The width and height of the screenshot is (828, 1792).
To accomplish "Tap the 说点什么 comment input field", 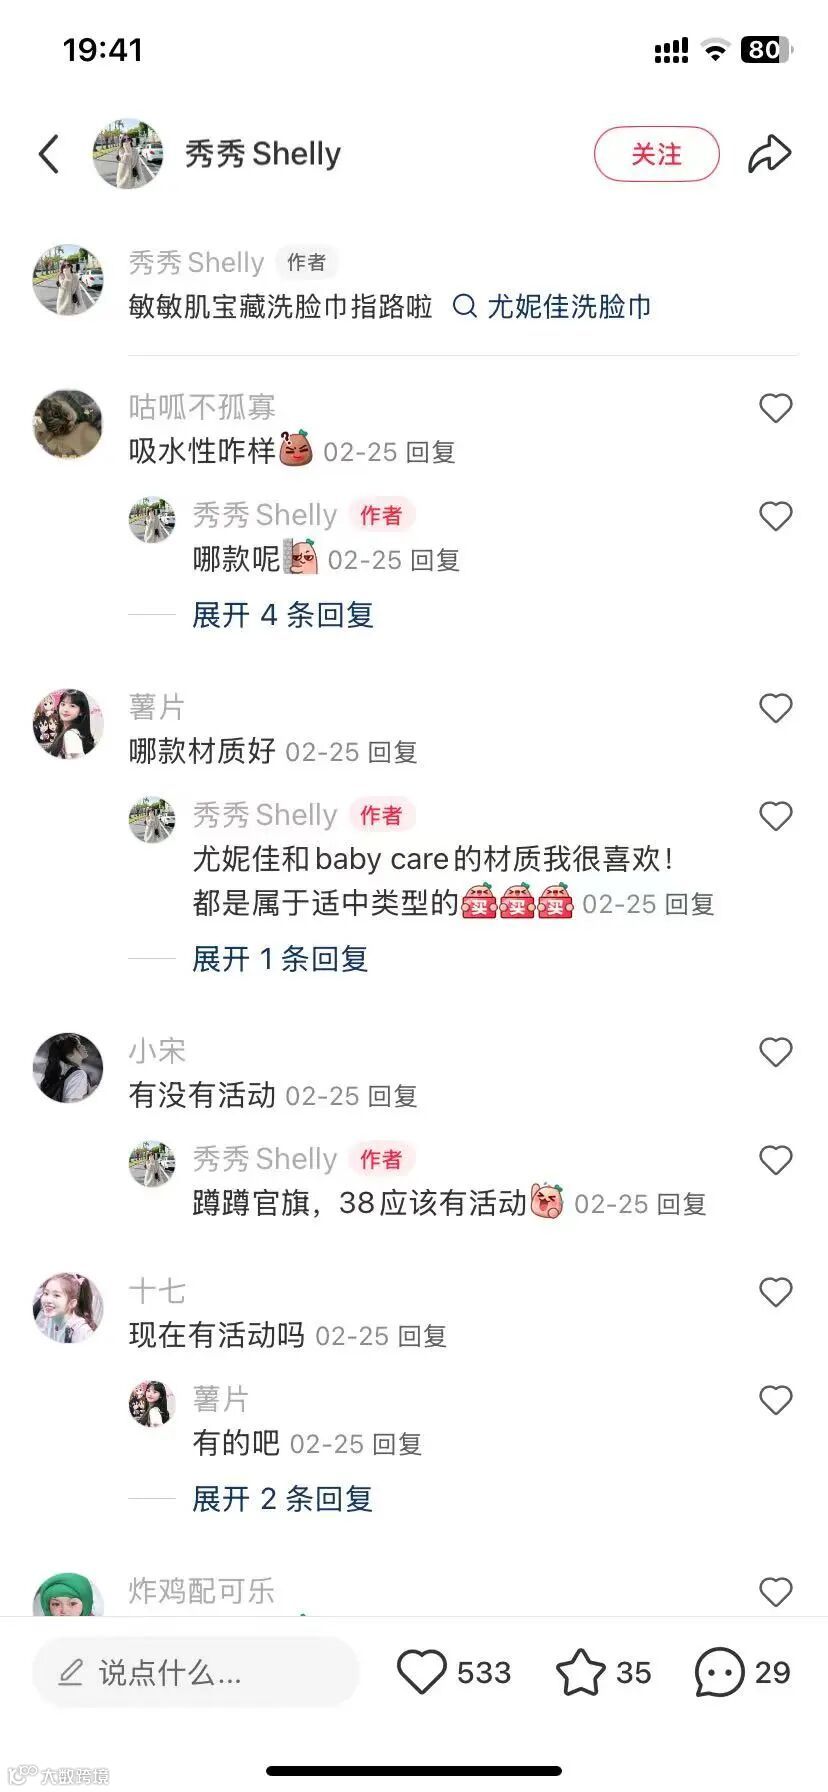I will 196,1672.
